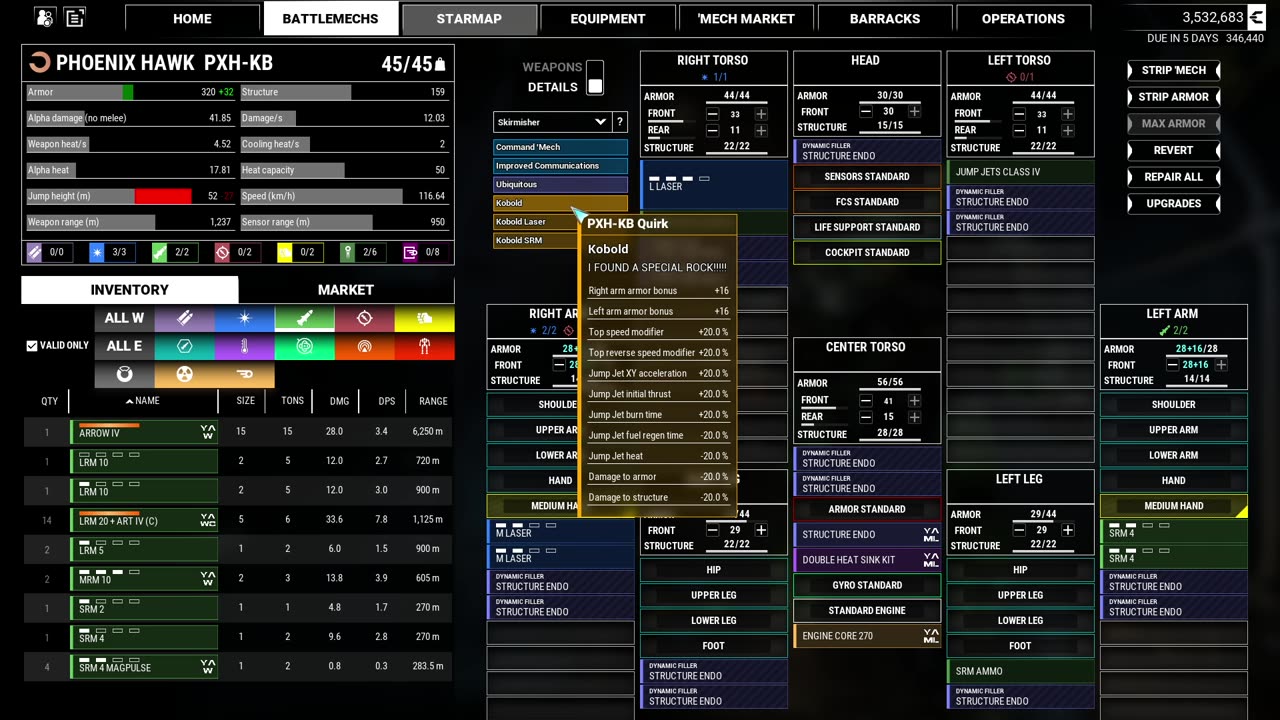The width and height of the screenshot is (1280, 720).
Task: Click the Command 'Mech quirk tag
Action: pos(560,147)
